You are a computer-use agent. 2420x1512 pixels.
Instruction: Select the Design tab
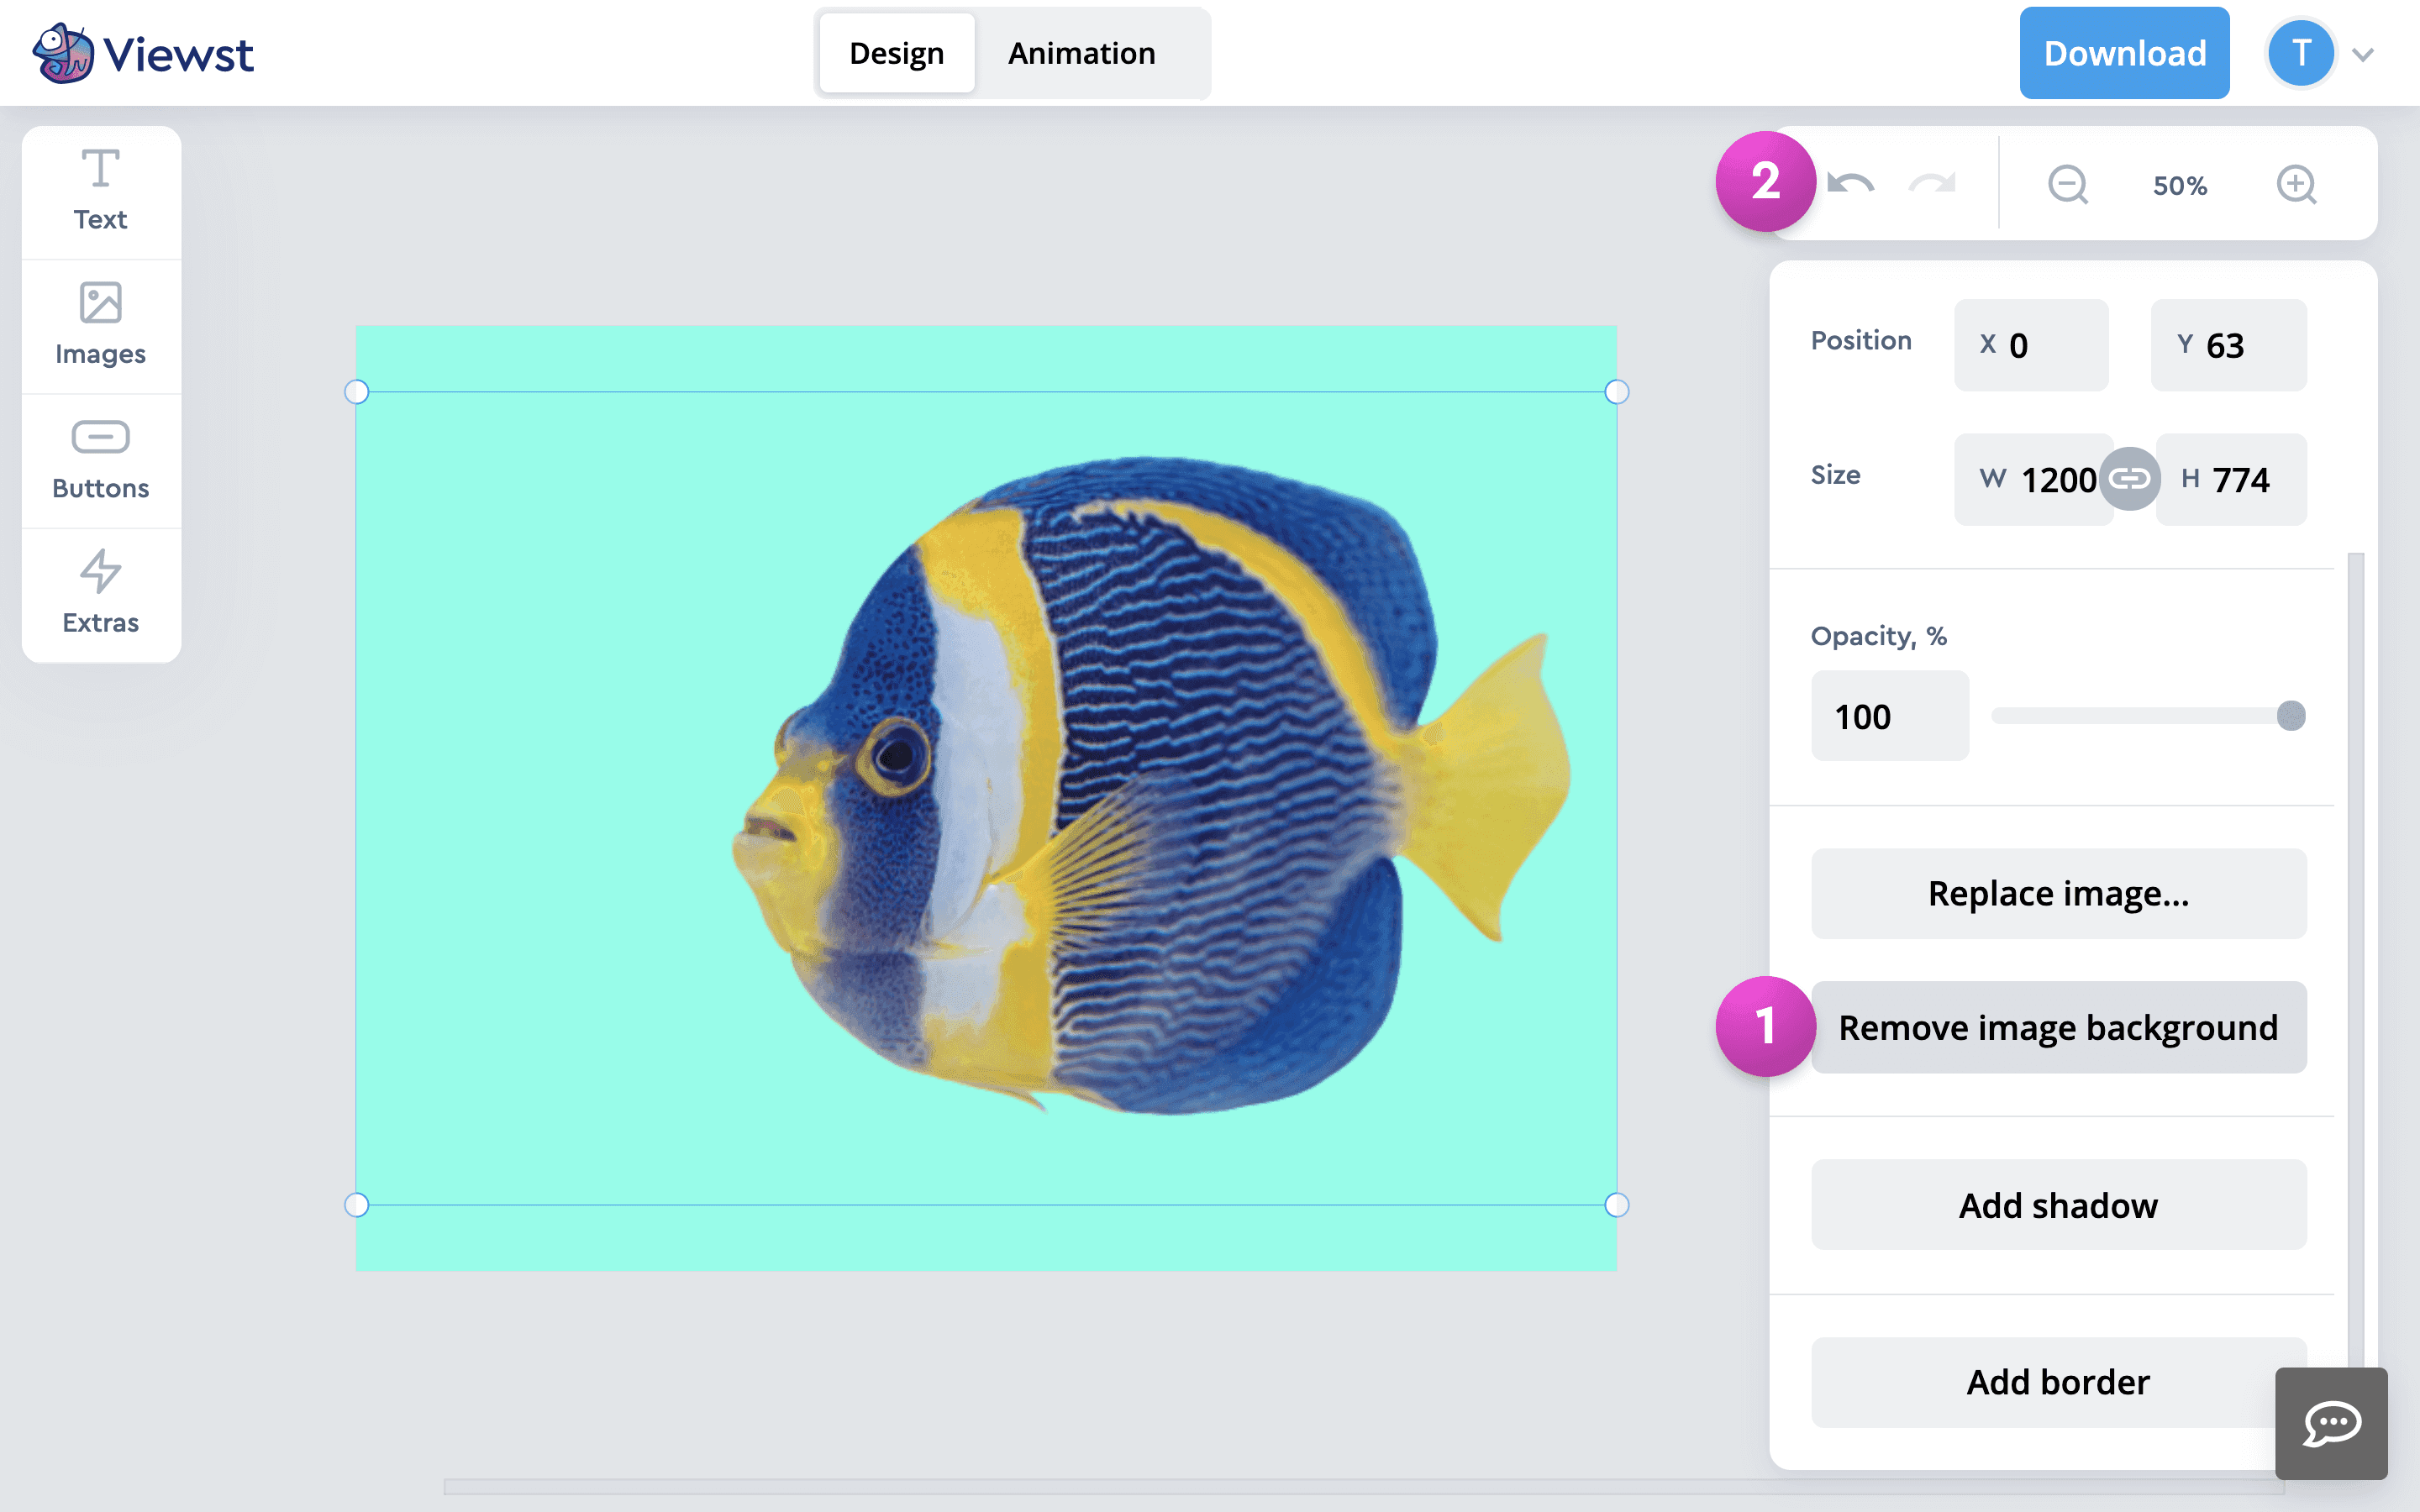click(896, 53)
